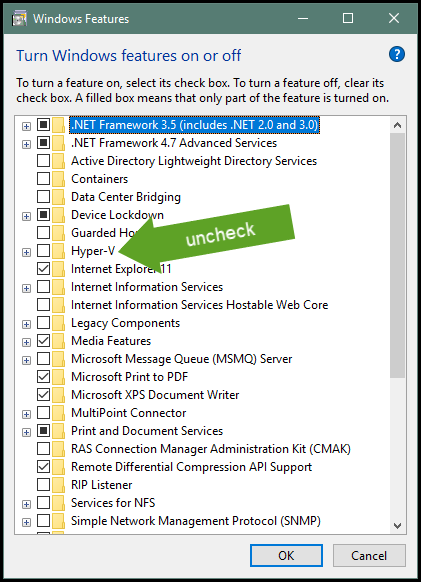Select the Device Lockdown item label
The image size is (421, 582).
pos(117,215)
